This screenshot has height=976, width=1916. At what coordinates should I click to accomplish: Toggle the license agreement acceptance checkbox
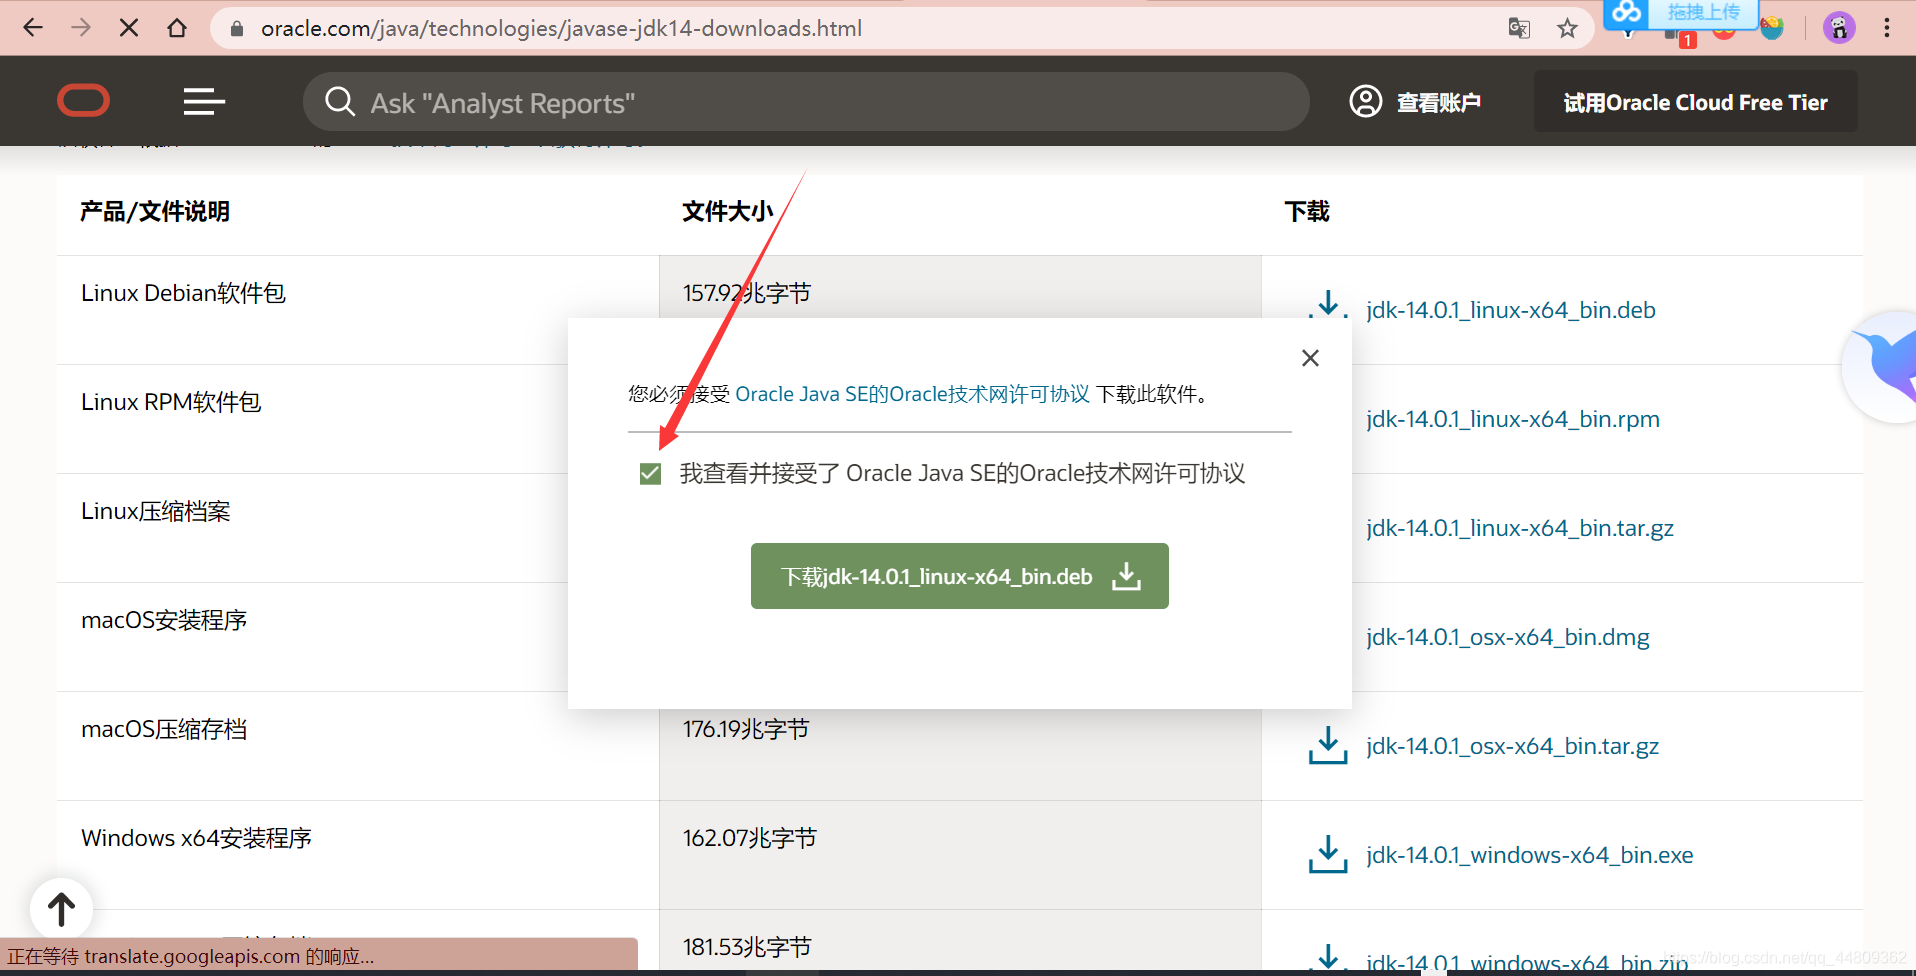pos(650,473)
